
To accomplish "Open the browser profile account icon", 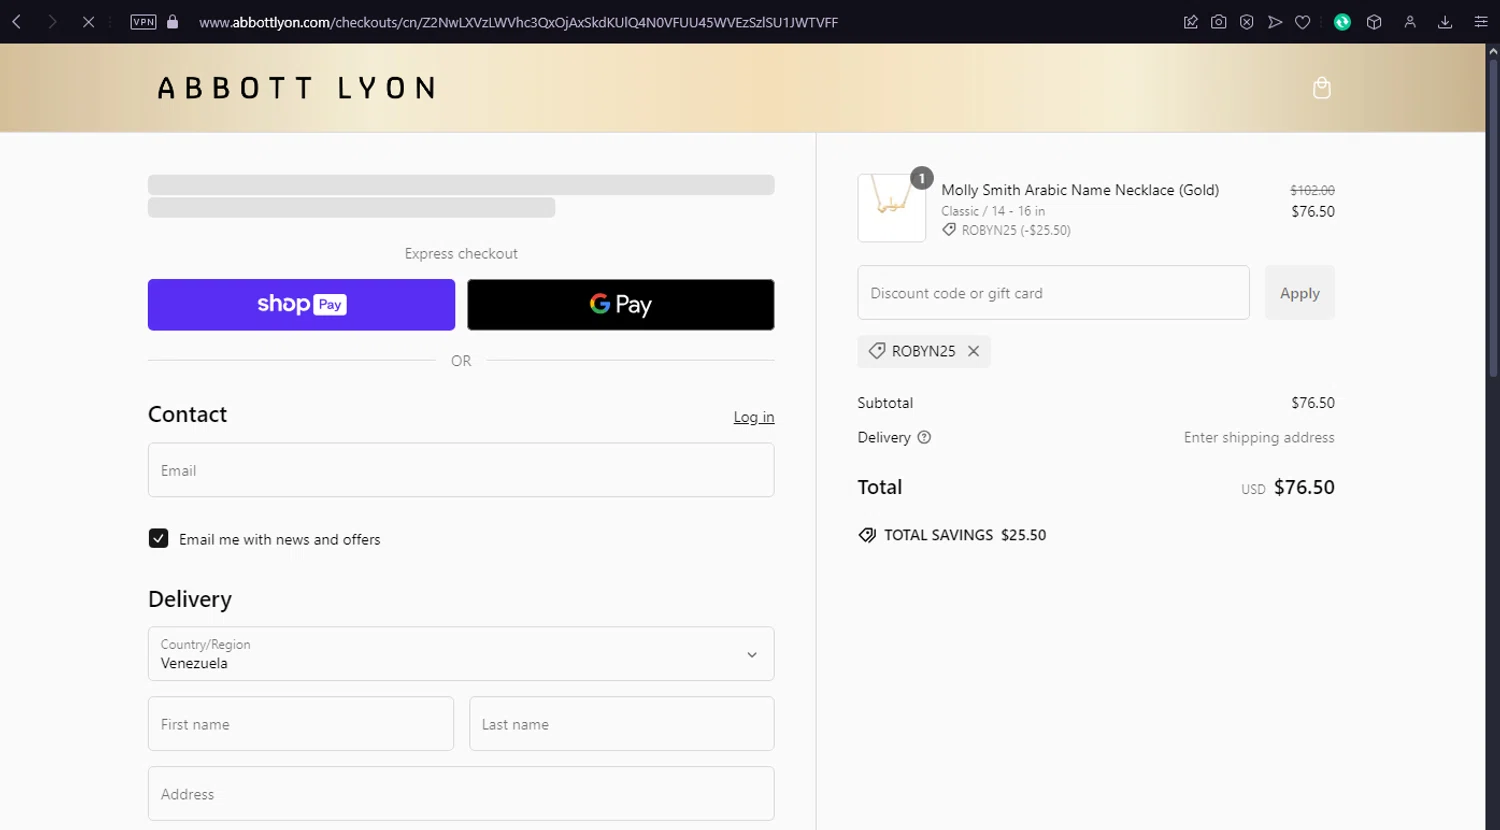I will click(1410, 22).
